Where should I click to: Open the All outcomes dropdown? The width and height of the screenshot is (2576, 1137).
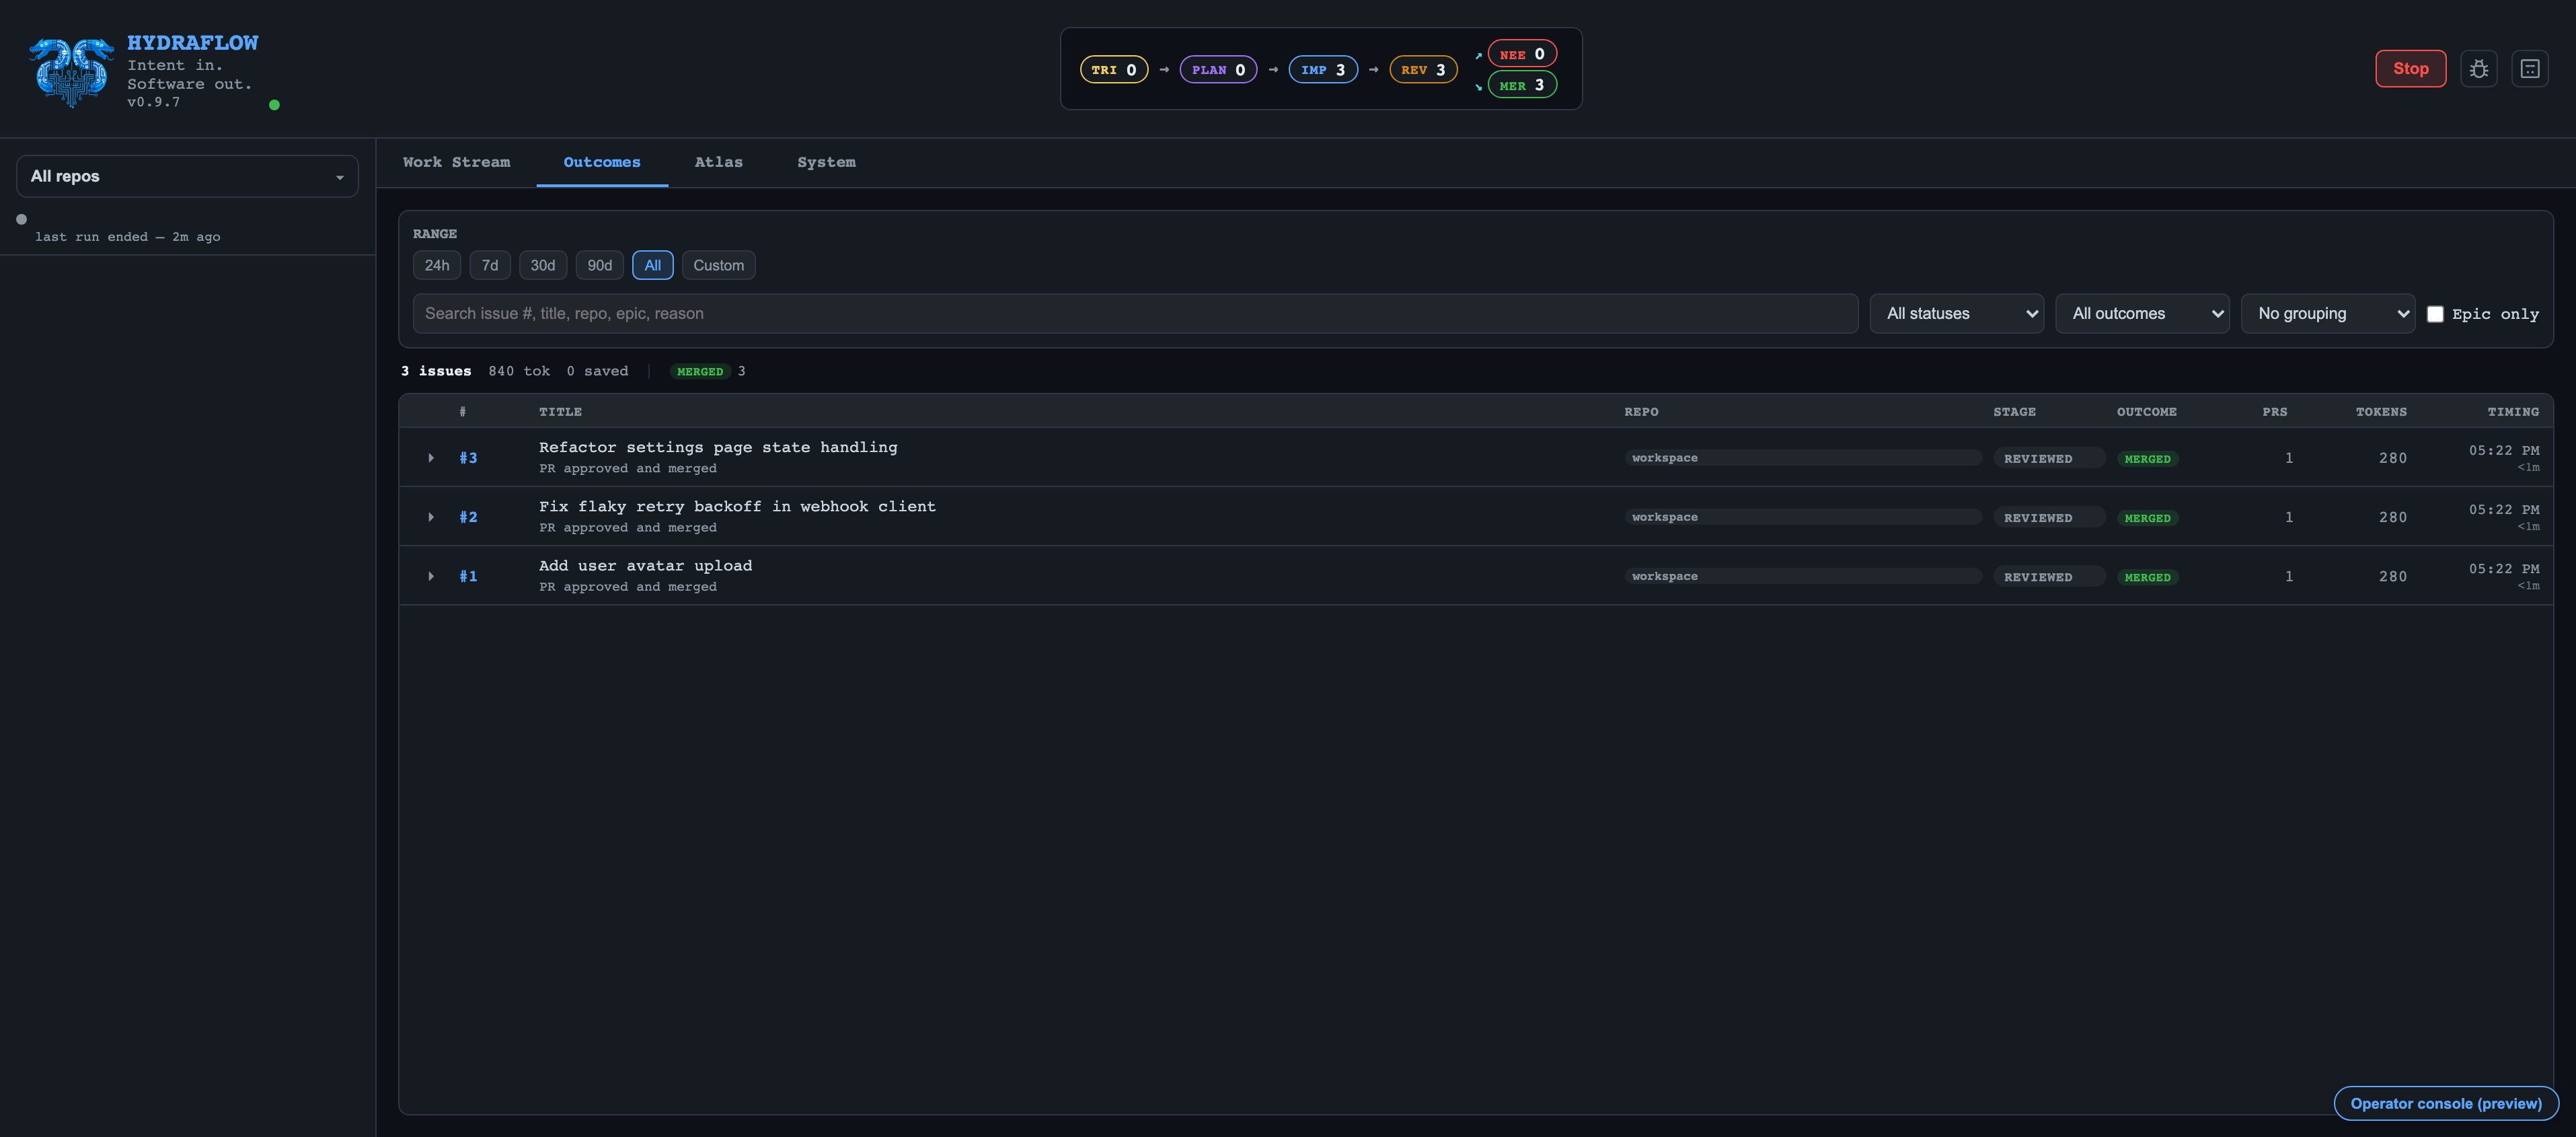point(2142,313)
